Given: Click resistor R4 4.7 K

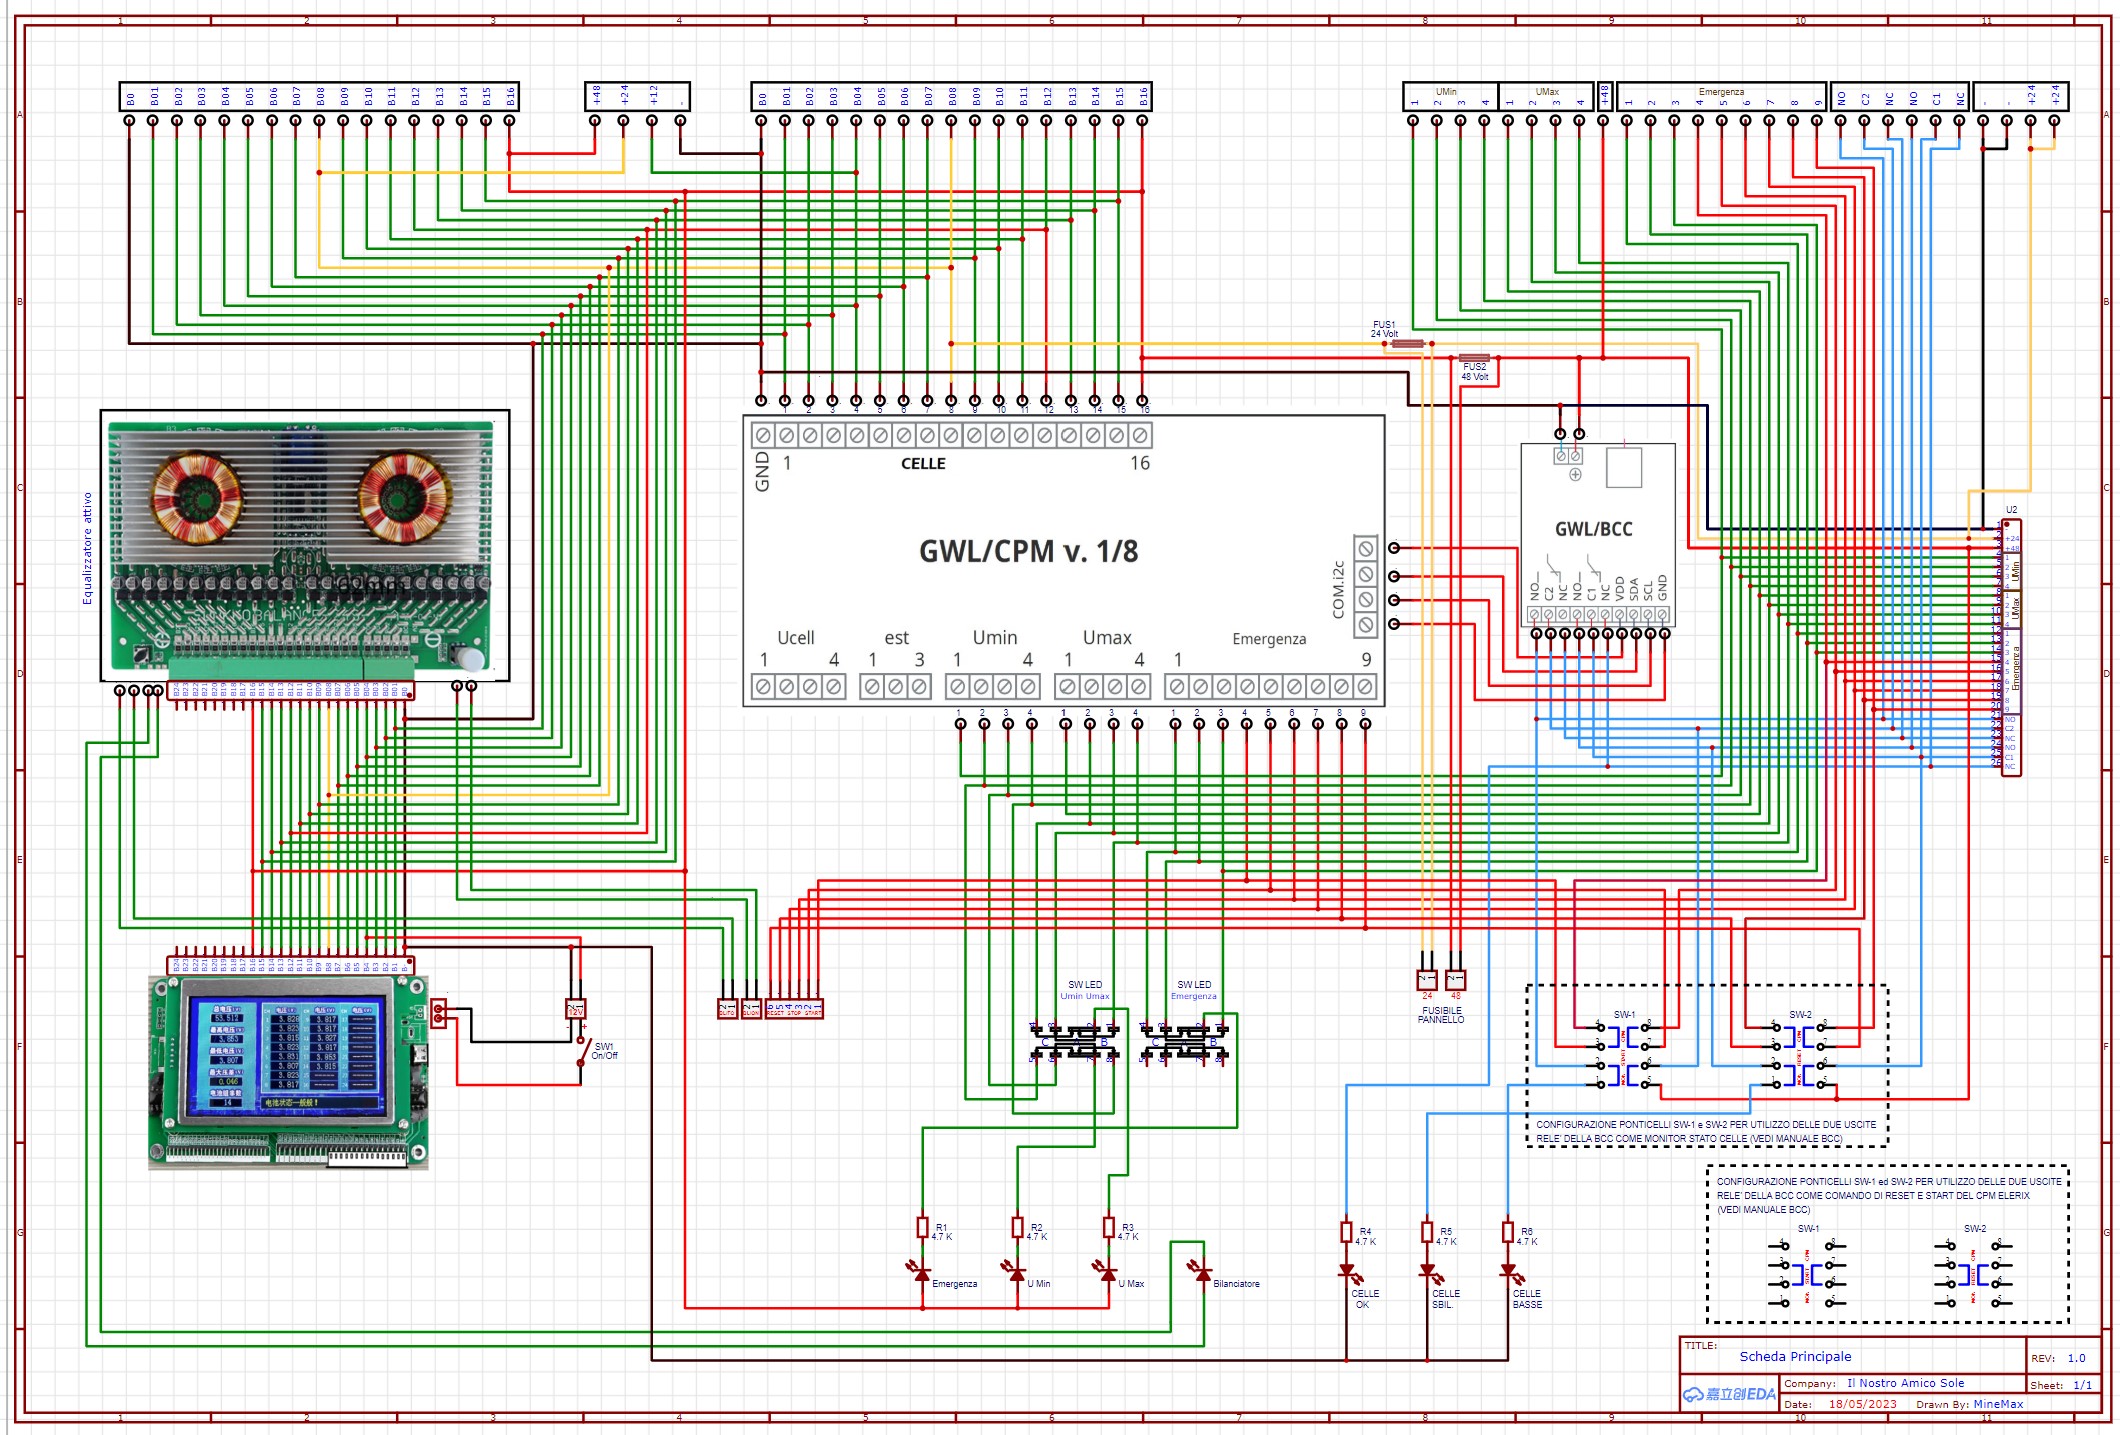Looking at the screenshot, I should tap(1346, 1232).
